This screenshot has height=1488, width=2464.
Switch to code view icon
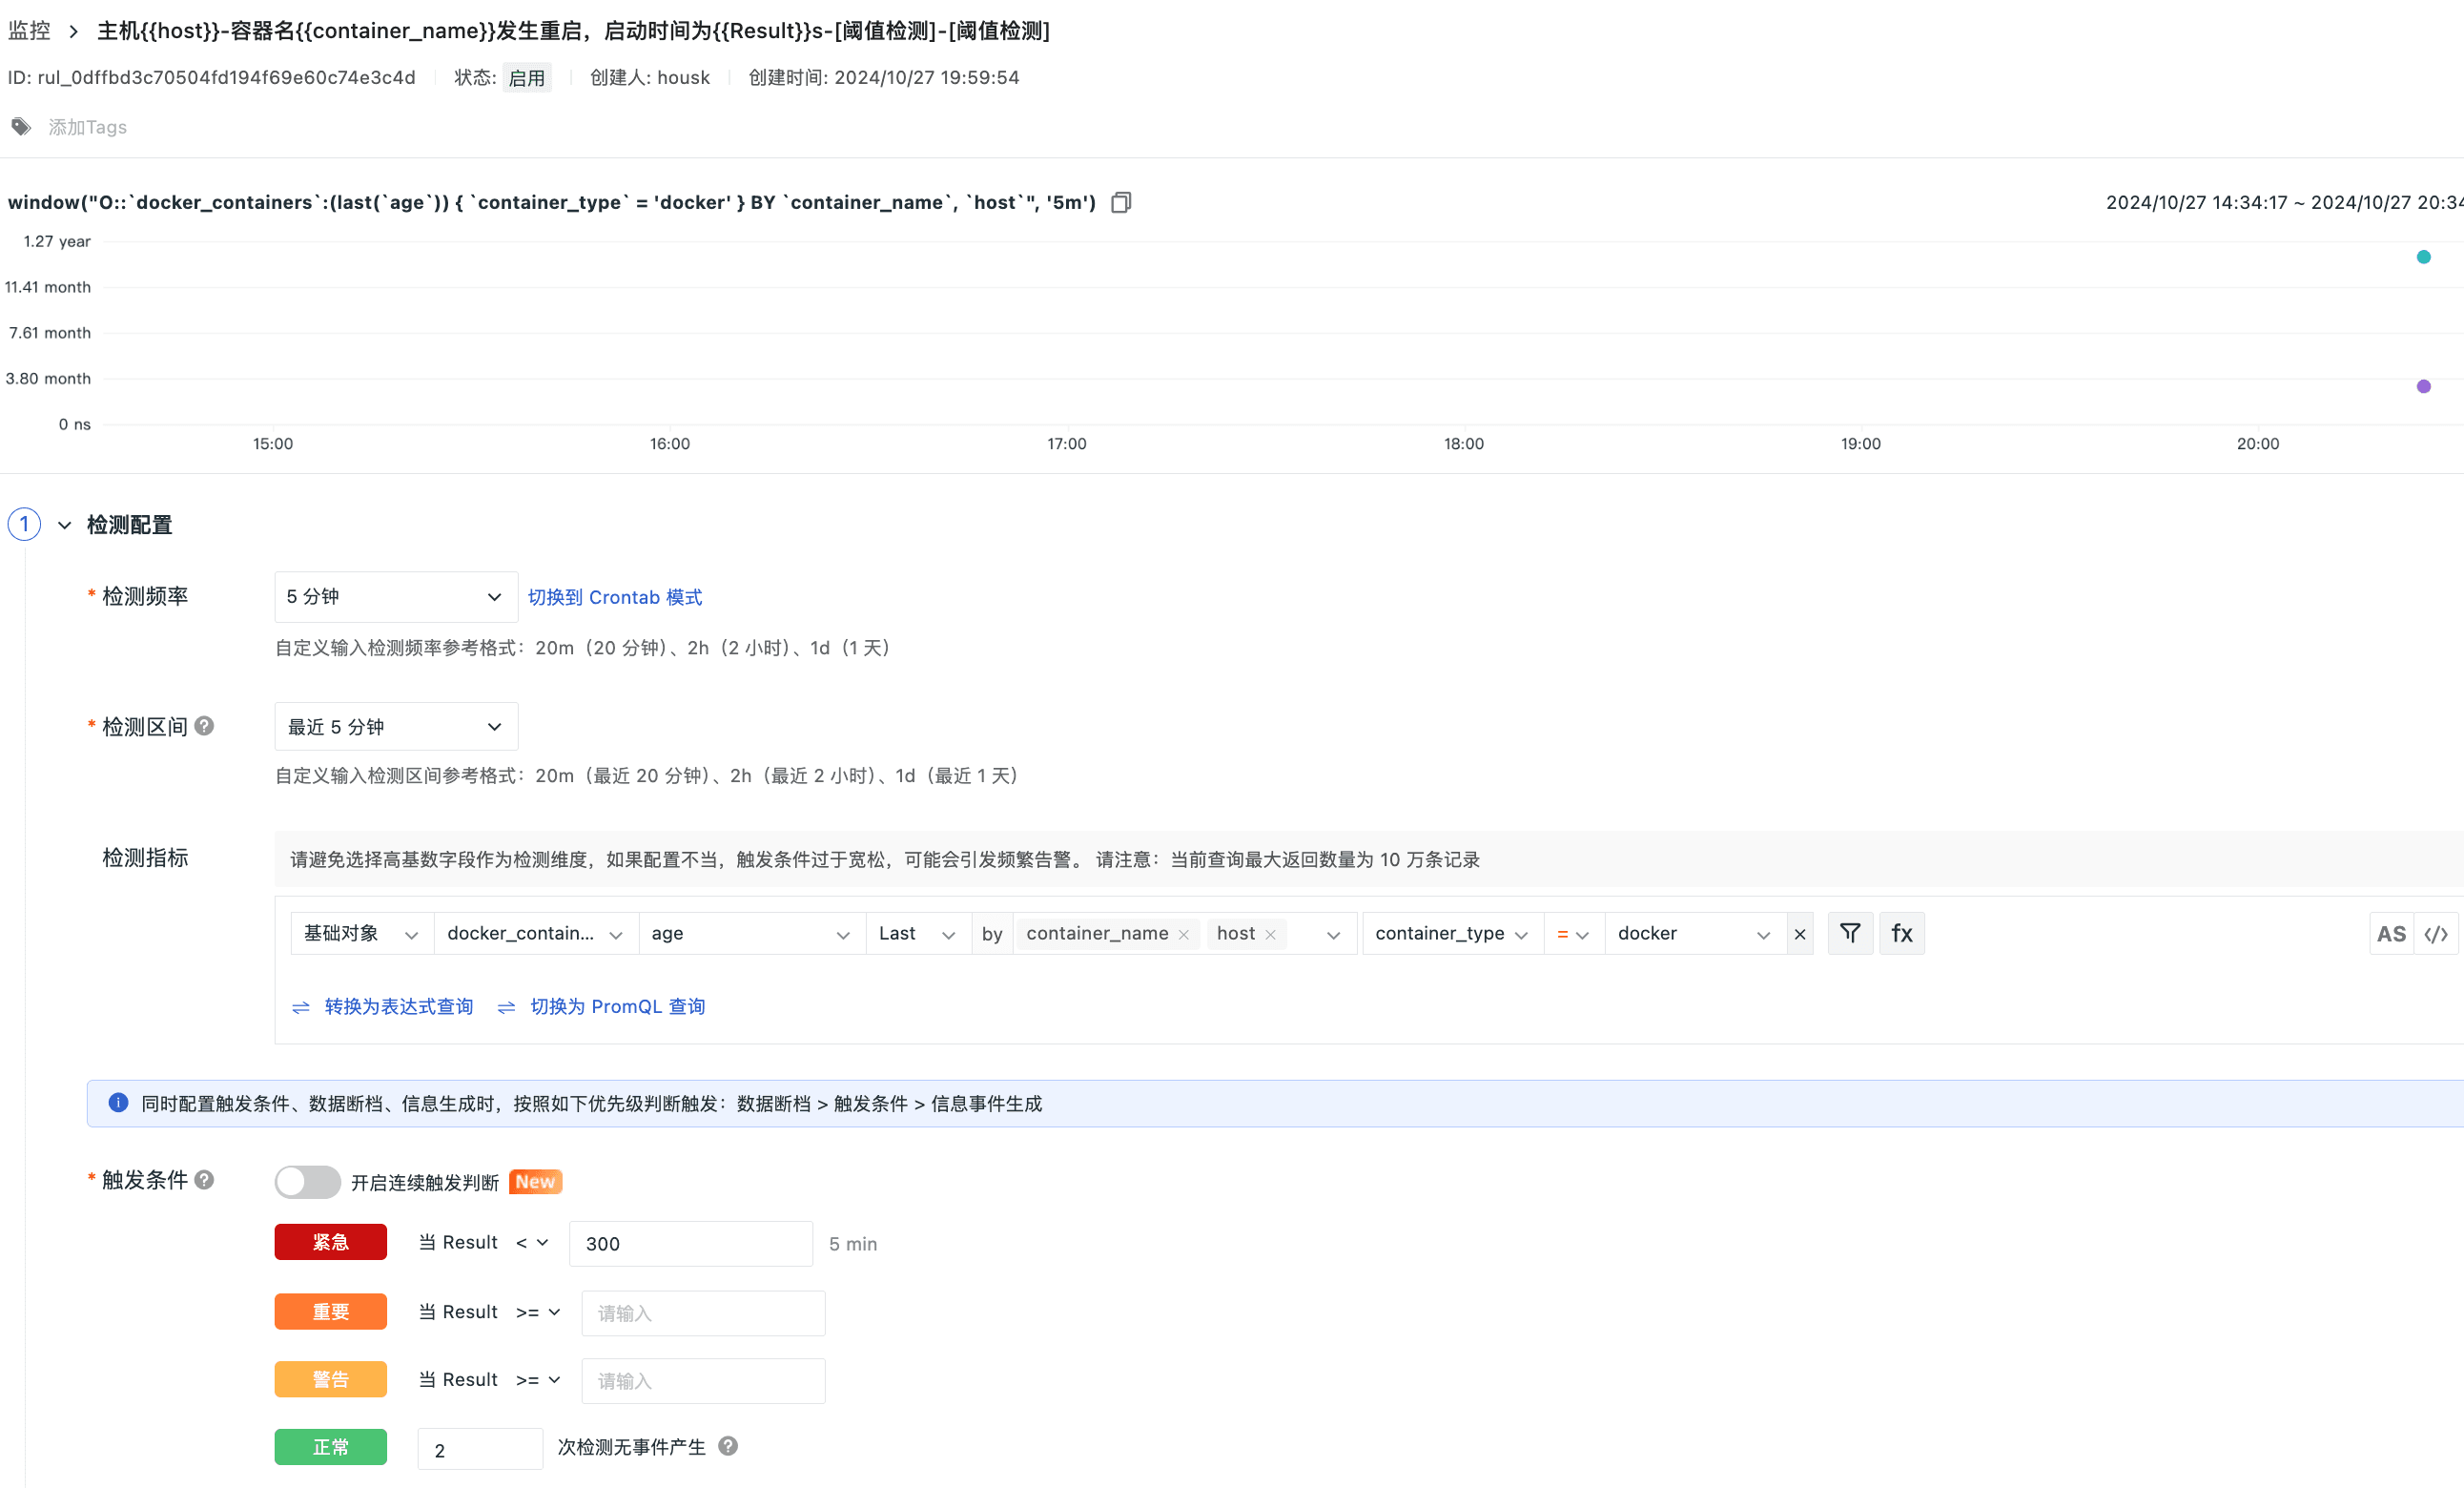tap(2436, 934)
